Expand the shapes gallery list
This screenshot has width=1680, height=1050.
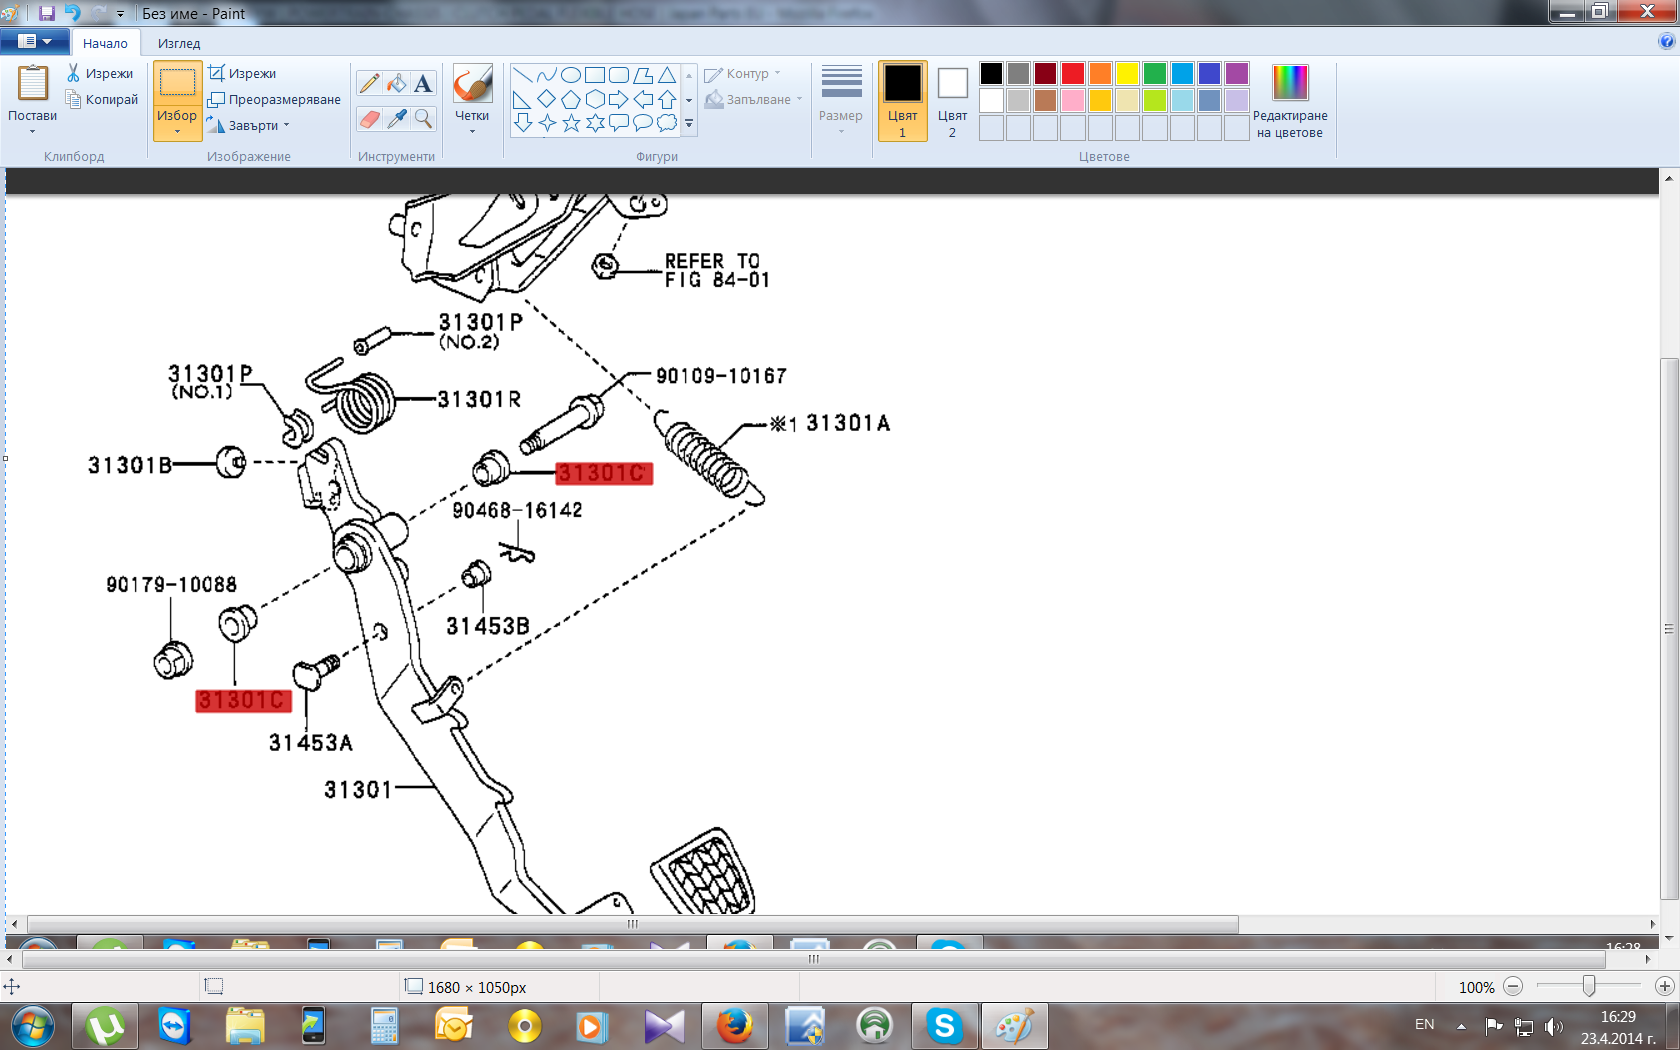click(x=689, y=124)
